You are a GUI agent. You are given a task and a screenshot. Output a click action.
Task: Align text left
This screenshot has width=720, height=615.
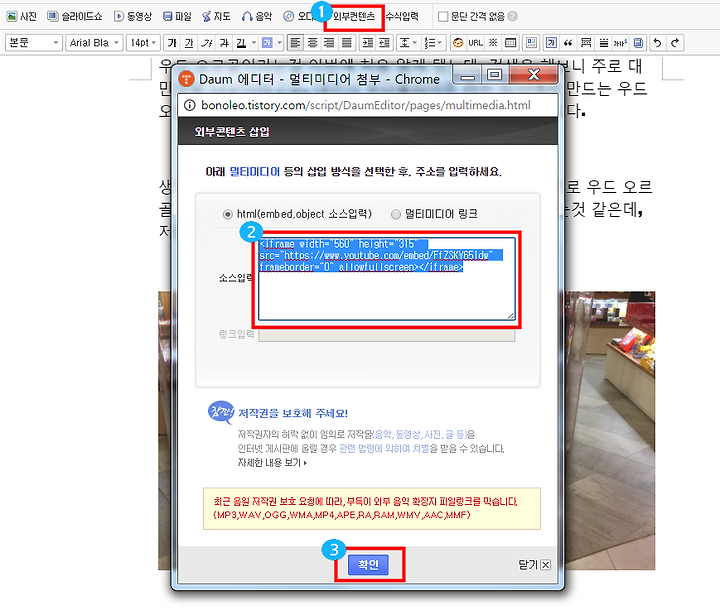coord(295,43)
